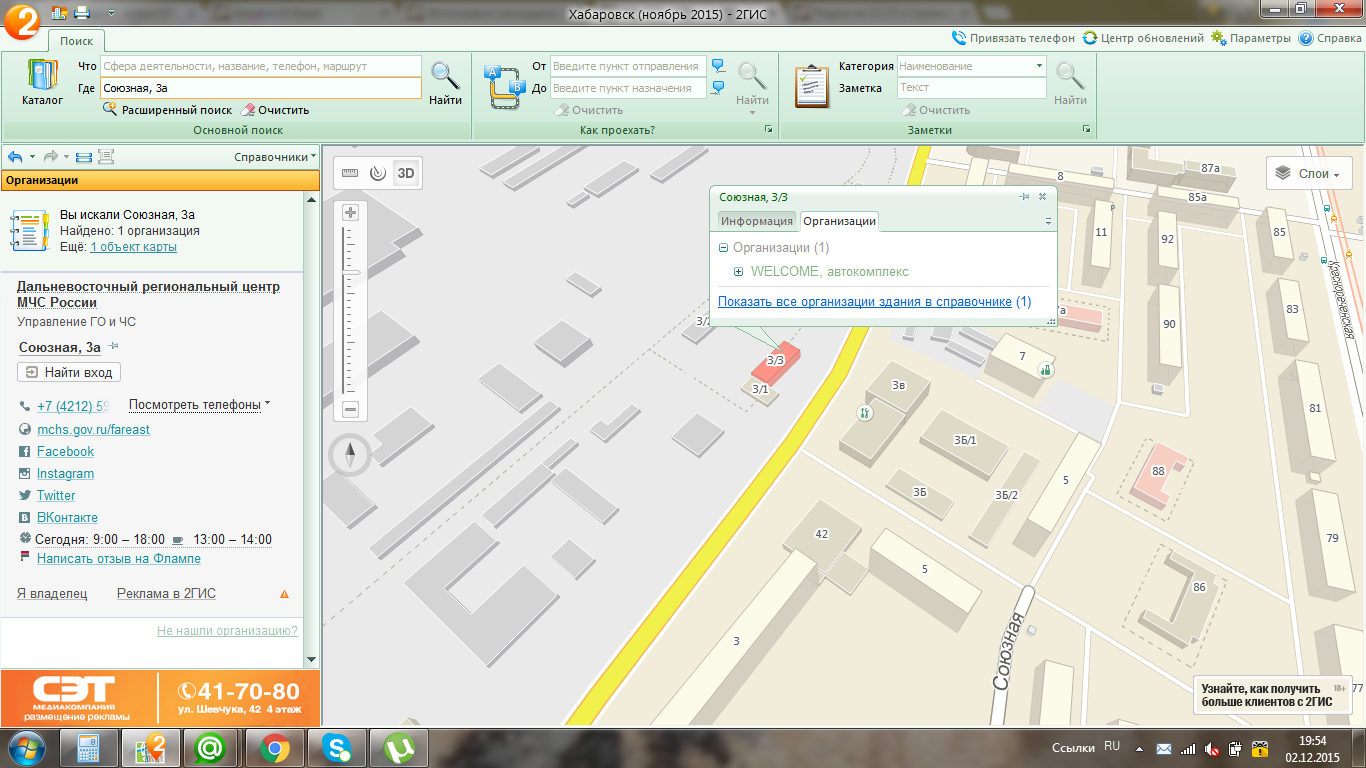
Task: Go back with the blue back arrow
Action: point(15,157)
